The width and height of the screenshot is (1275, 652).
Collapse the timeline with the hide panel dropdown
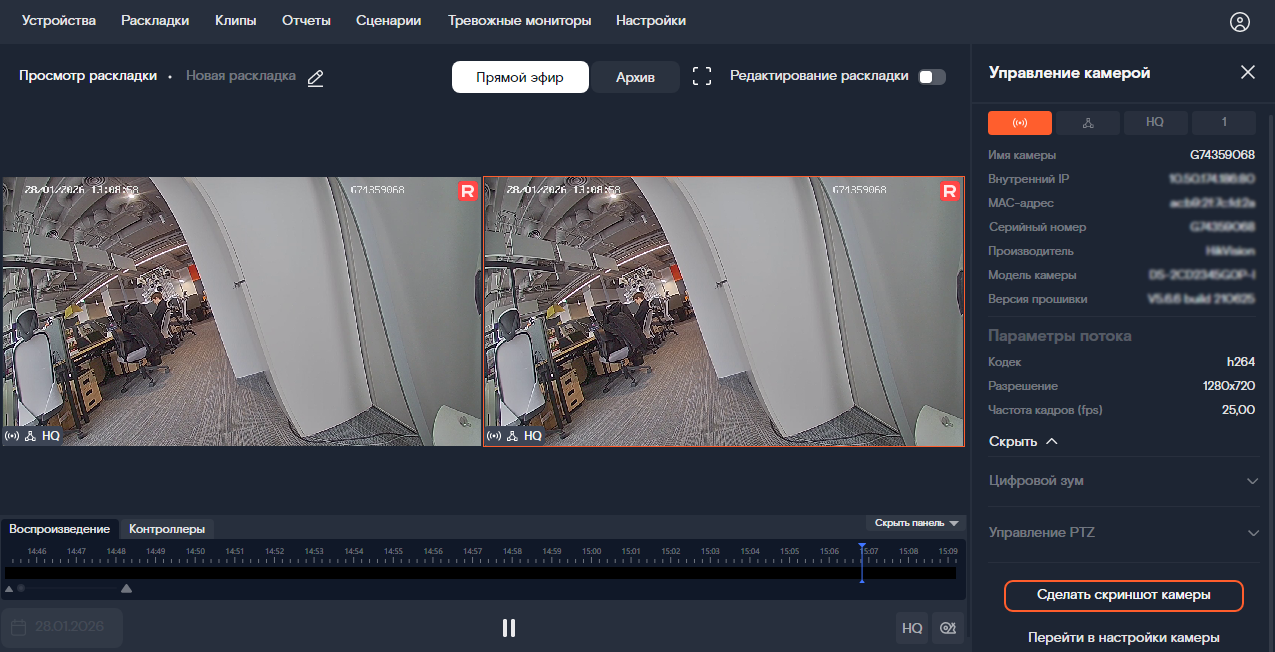(916, 523)
